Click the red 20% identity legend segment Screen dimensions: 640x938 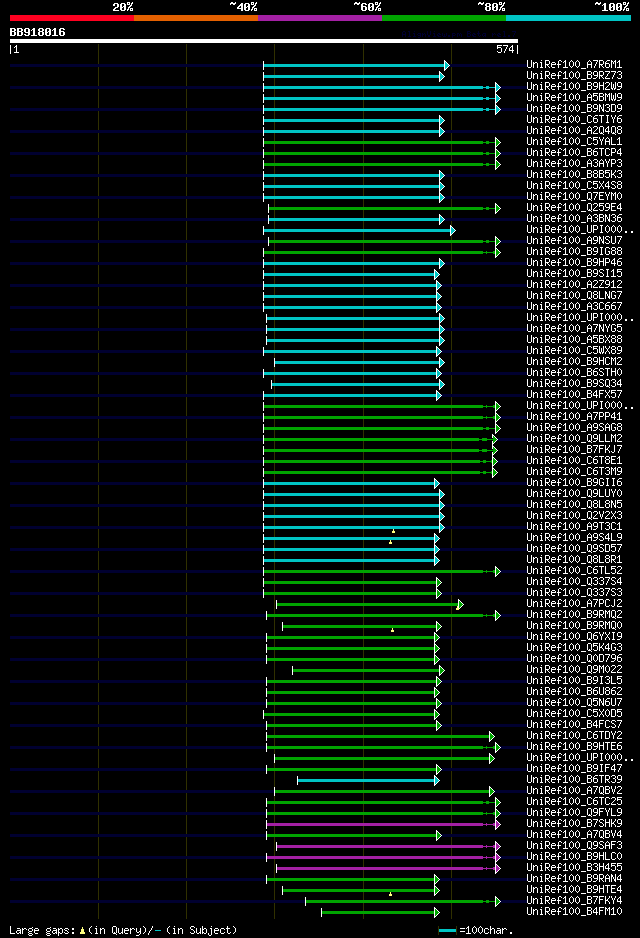point(72,18)
